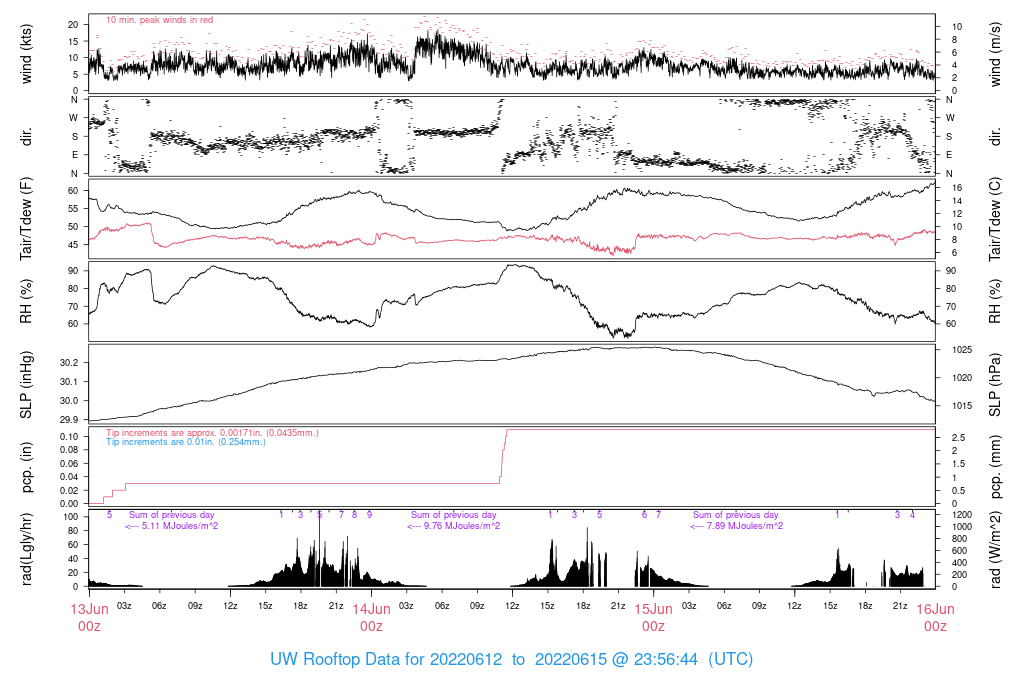The width and height of the screenshot is (1024, 700).
Task: Click the '15Jun' date label
Action: pos(653,609)
